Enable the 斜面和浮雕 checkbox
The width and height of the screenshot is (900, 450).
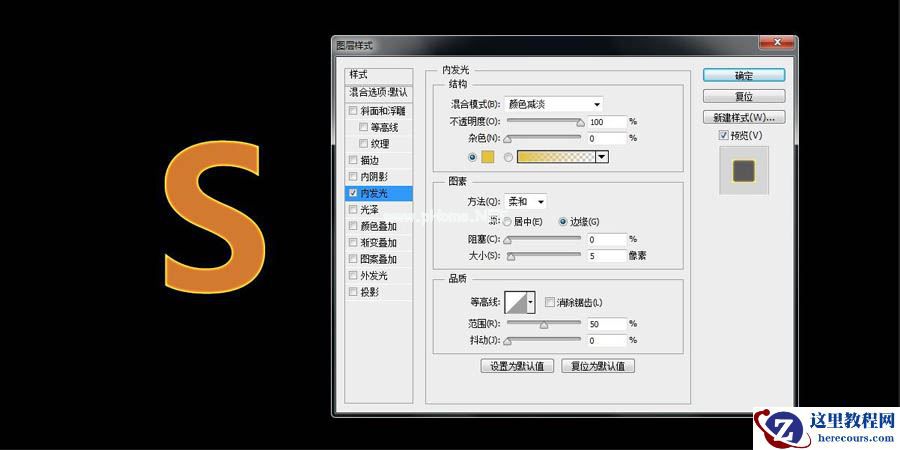[x=353, y=111]
